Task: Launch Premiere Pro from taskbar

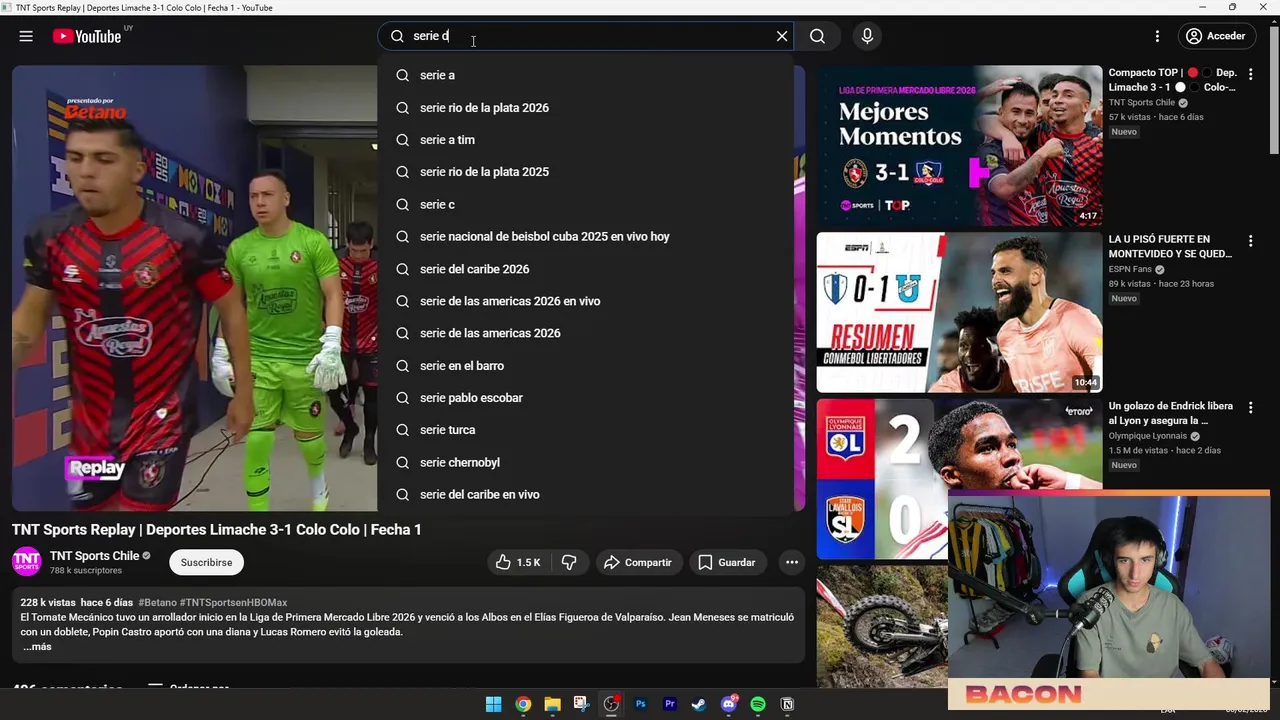Action: 670,705
